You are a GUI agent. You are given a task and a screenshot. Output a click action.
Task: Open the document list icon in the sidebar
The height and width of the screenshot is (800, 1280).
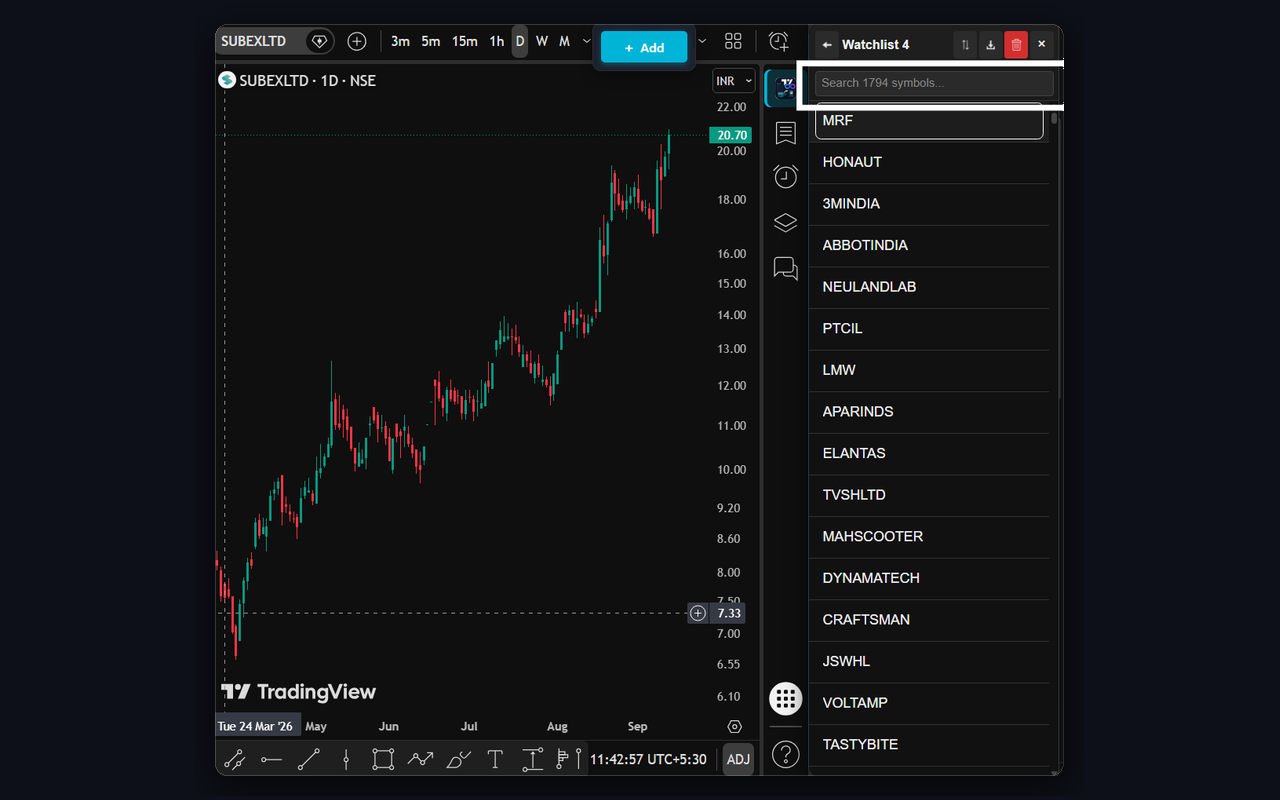click(786, 133)
